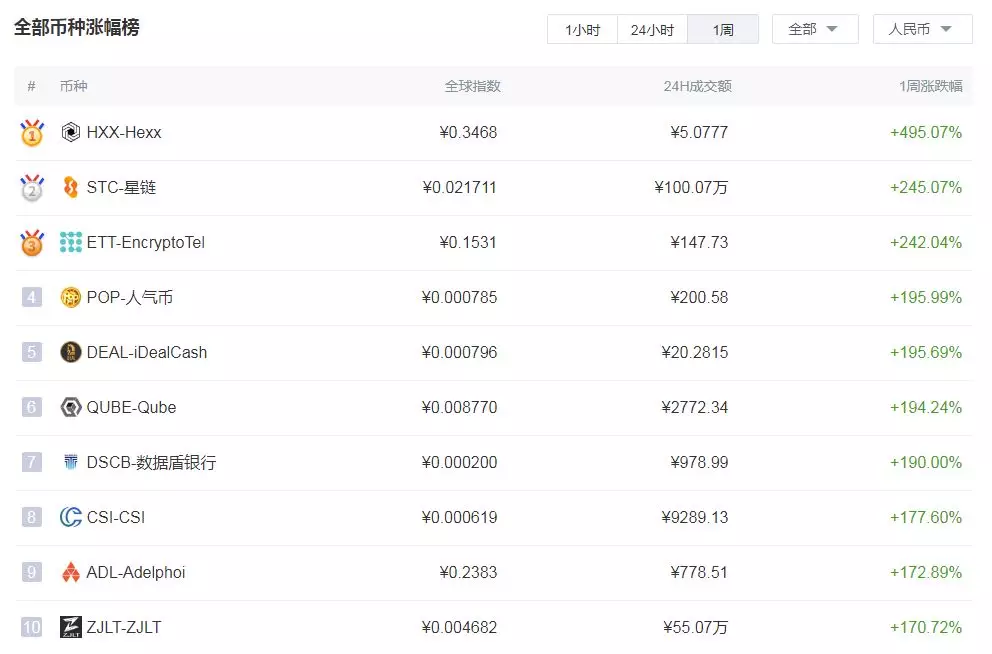The height and width of the screenshot is (654, 992).
Task: Click the ZJLT black square logo
Action: tap(70, 627)
